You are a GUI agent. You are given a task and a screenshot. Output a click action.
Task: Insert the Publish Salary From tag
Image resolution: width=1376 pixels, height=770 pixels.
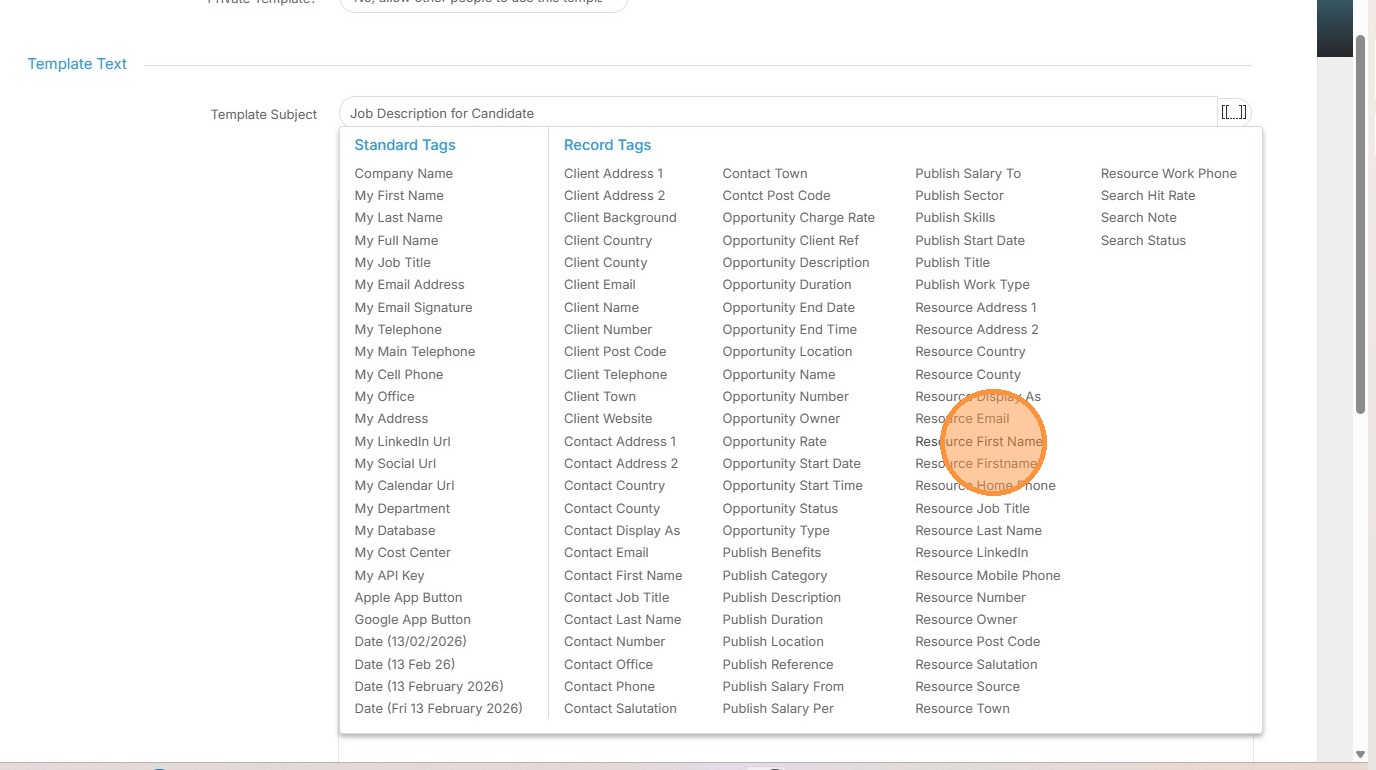[784, 686]
